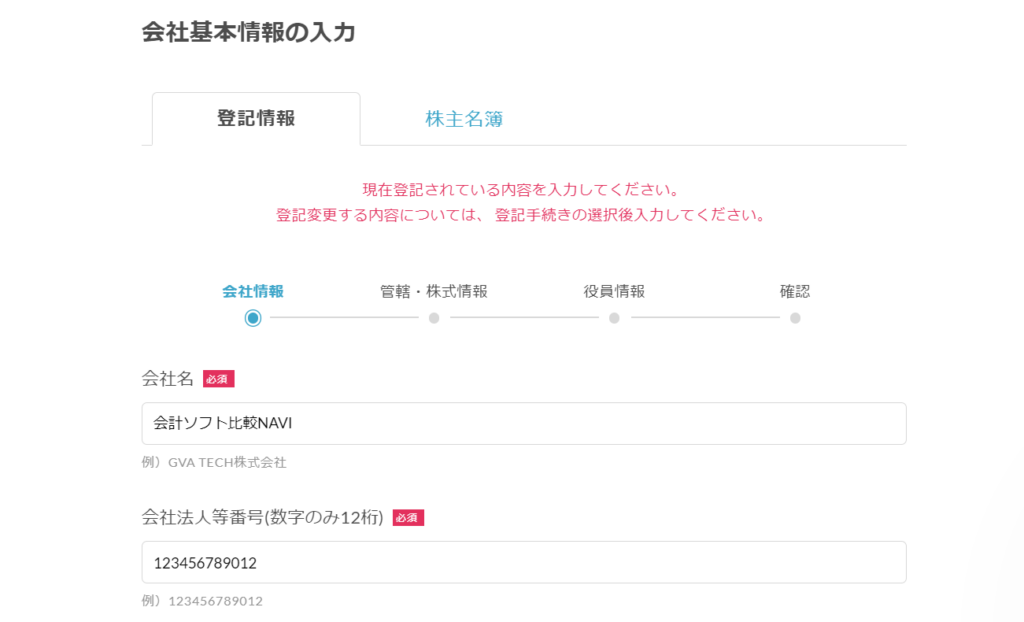Screen dimensions: 1024x622
Task: Click the 確認 step label
Action: point(795,291)
